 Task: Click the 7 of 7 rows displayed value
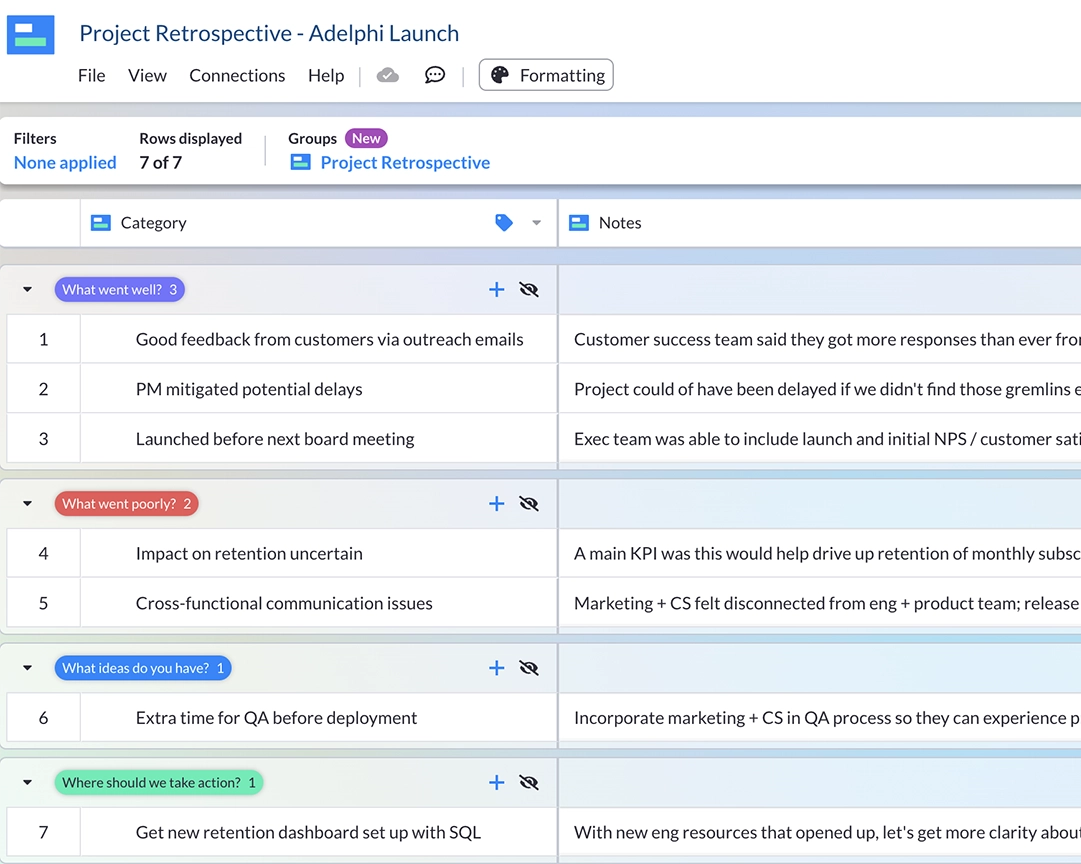161,163
